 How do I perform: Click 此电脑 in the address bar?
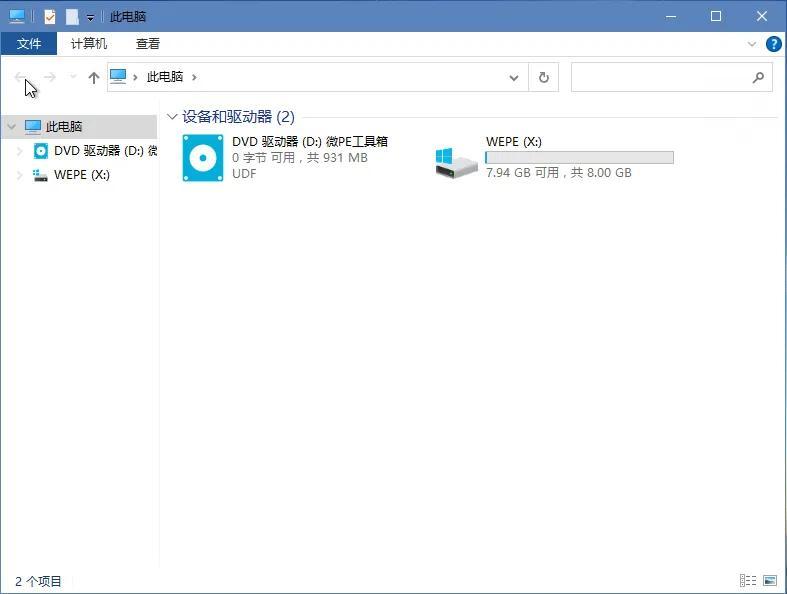tap(165, 77)
